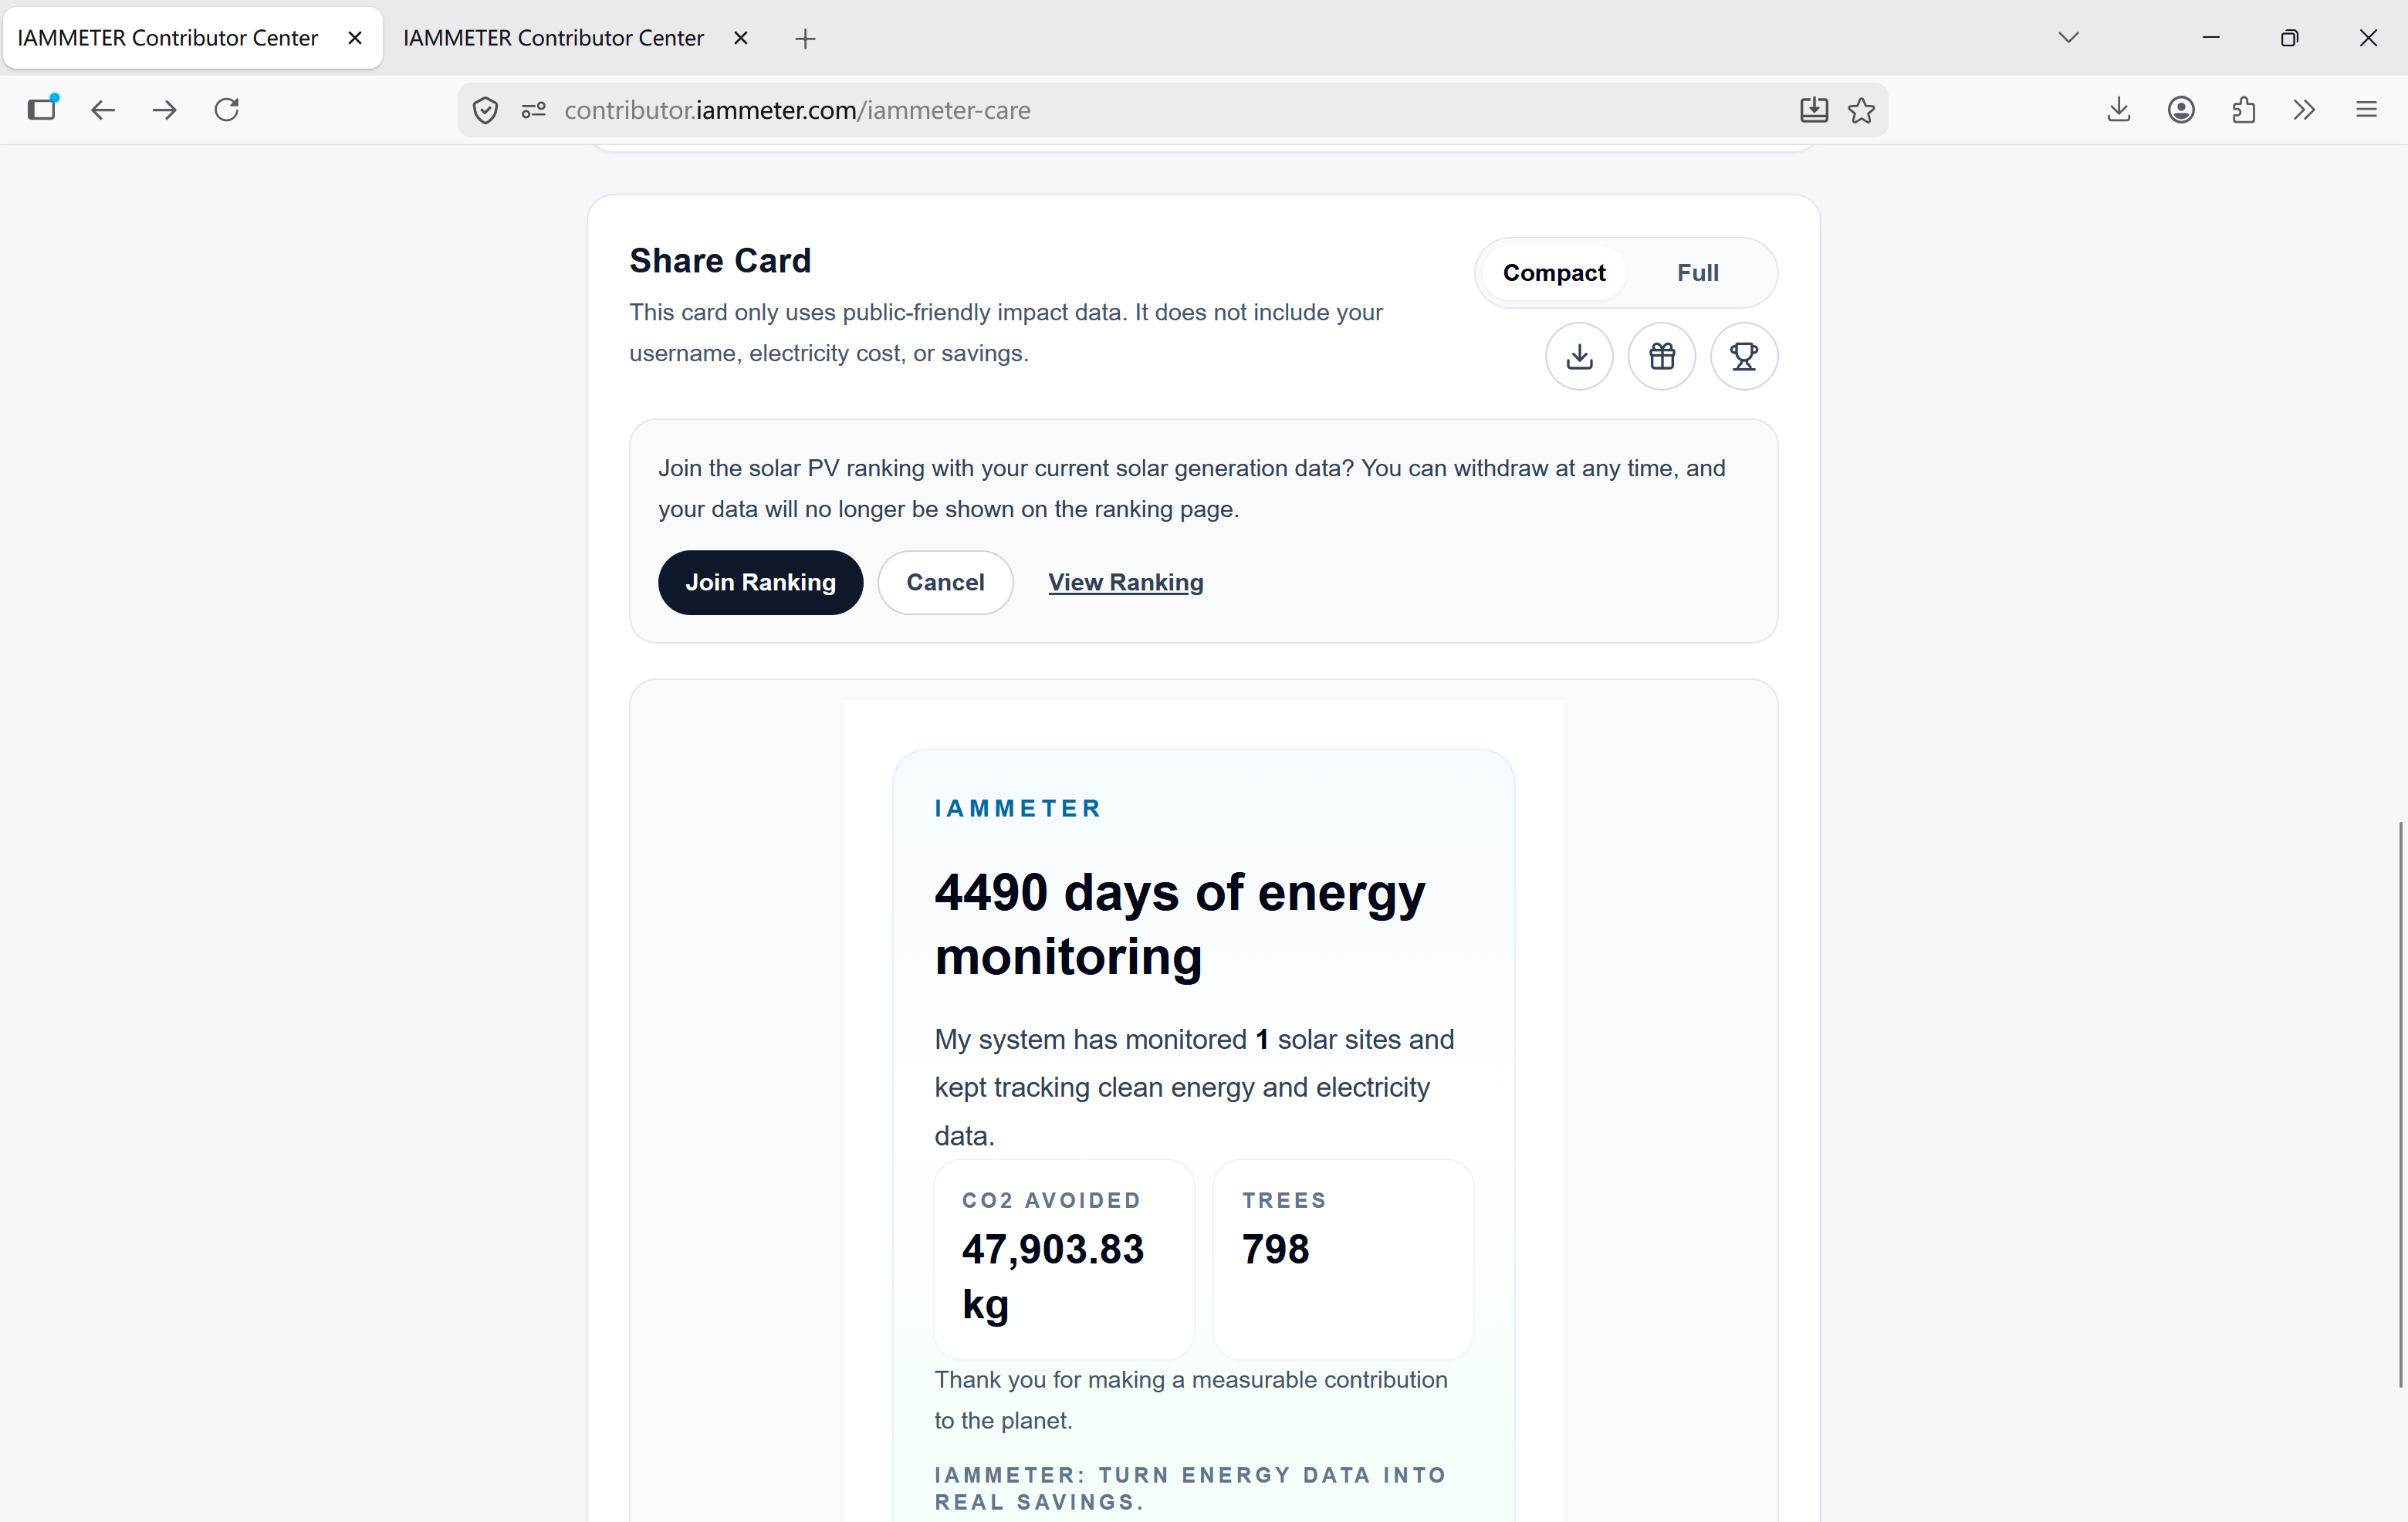This screenshot has height=1522, width=2408.
Task: Click the IAMMETER brand label on card
Action: [x=1018, y=808]
